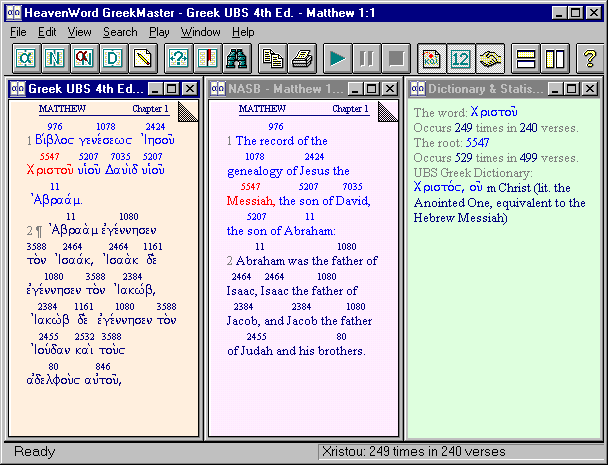Toggle the Greek 'kai' highlight icon
Viewport: 608px width, 465px height.
coord(432,59)
